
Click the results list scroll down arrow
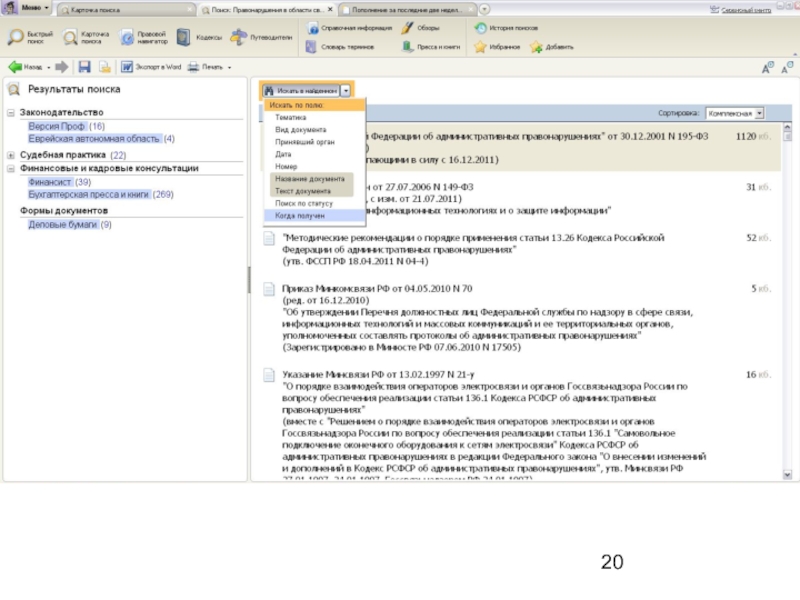787,474
